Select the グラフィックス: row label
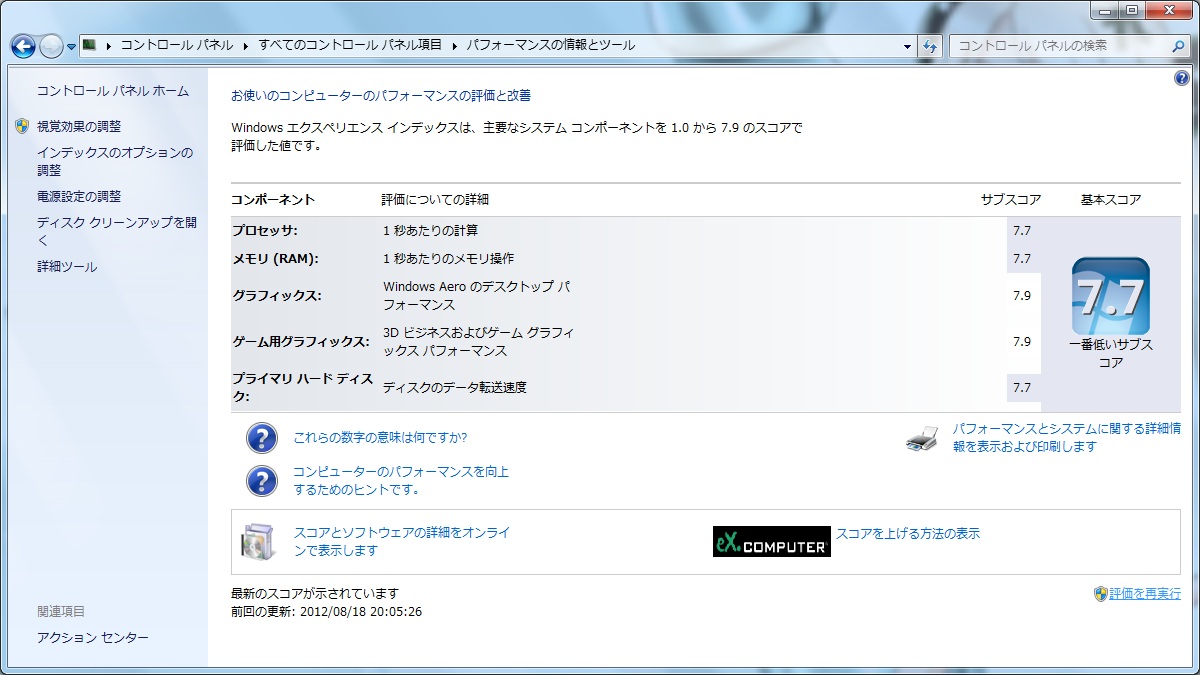The height and width of the screenshot is (675, 1200). 277,296
